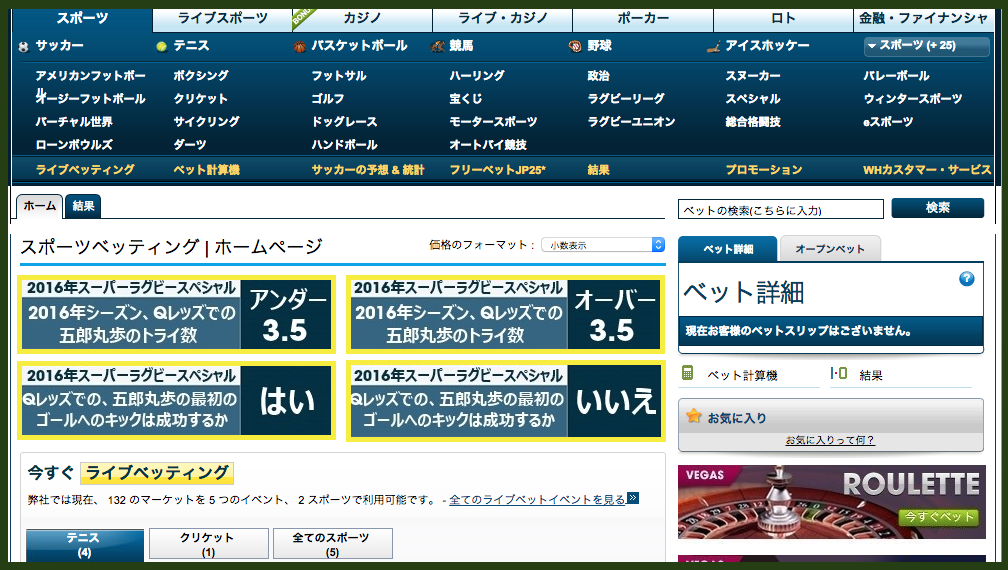Image resolution: width=1008 pixels, height=570 pixels.
Task: Open 結果 in yellow menu bar
Action: pyautogui.click(x=598, y=170)
